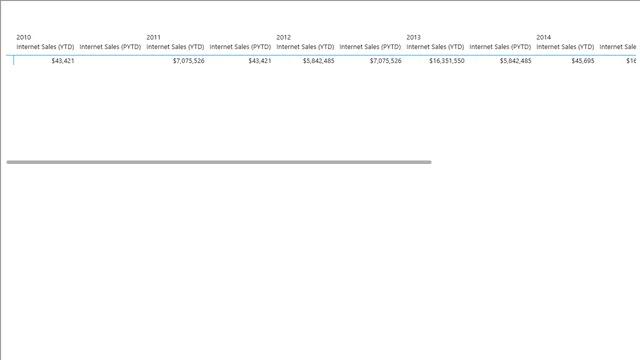
Task: Click Internet Sales (YTD) header under 2014
Action: pos(565,47)
